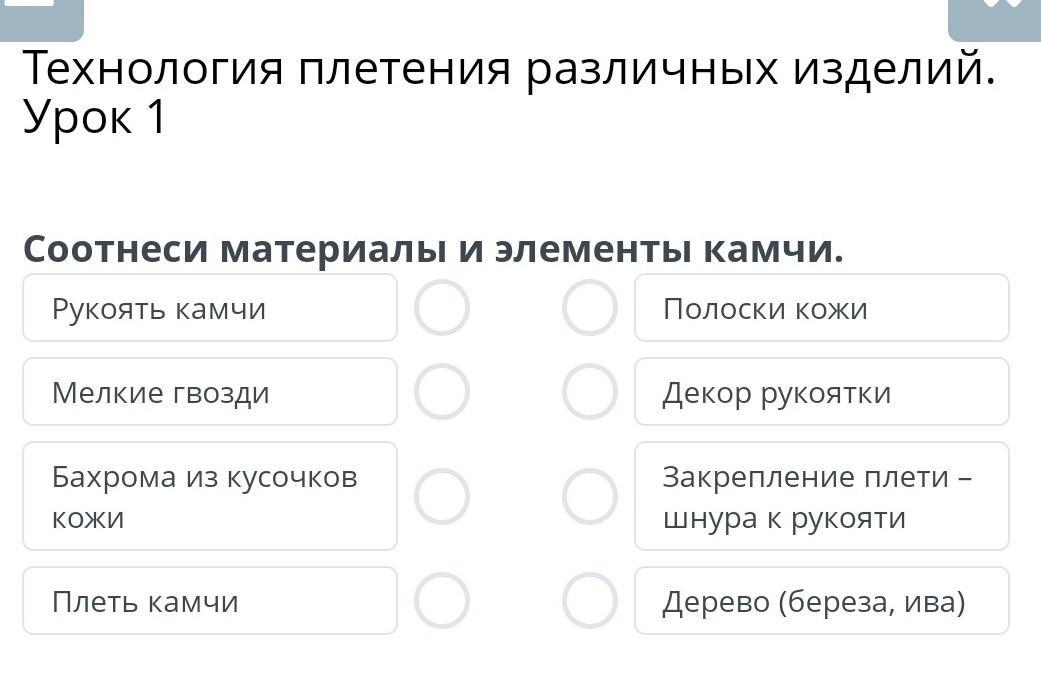Tap the Бахрома из кусочков кожи card
The image size is (1041, 689).
point(210,496)
